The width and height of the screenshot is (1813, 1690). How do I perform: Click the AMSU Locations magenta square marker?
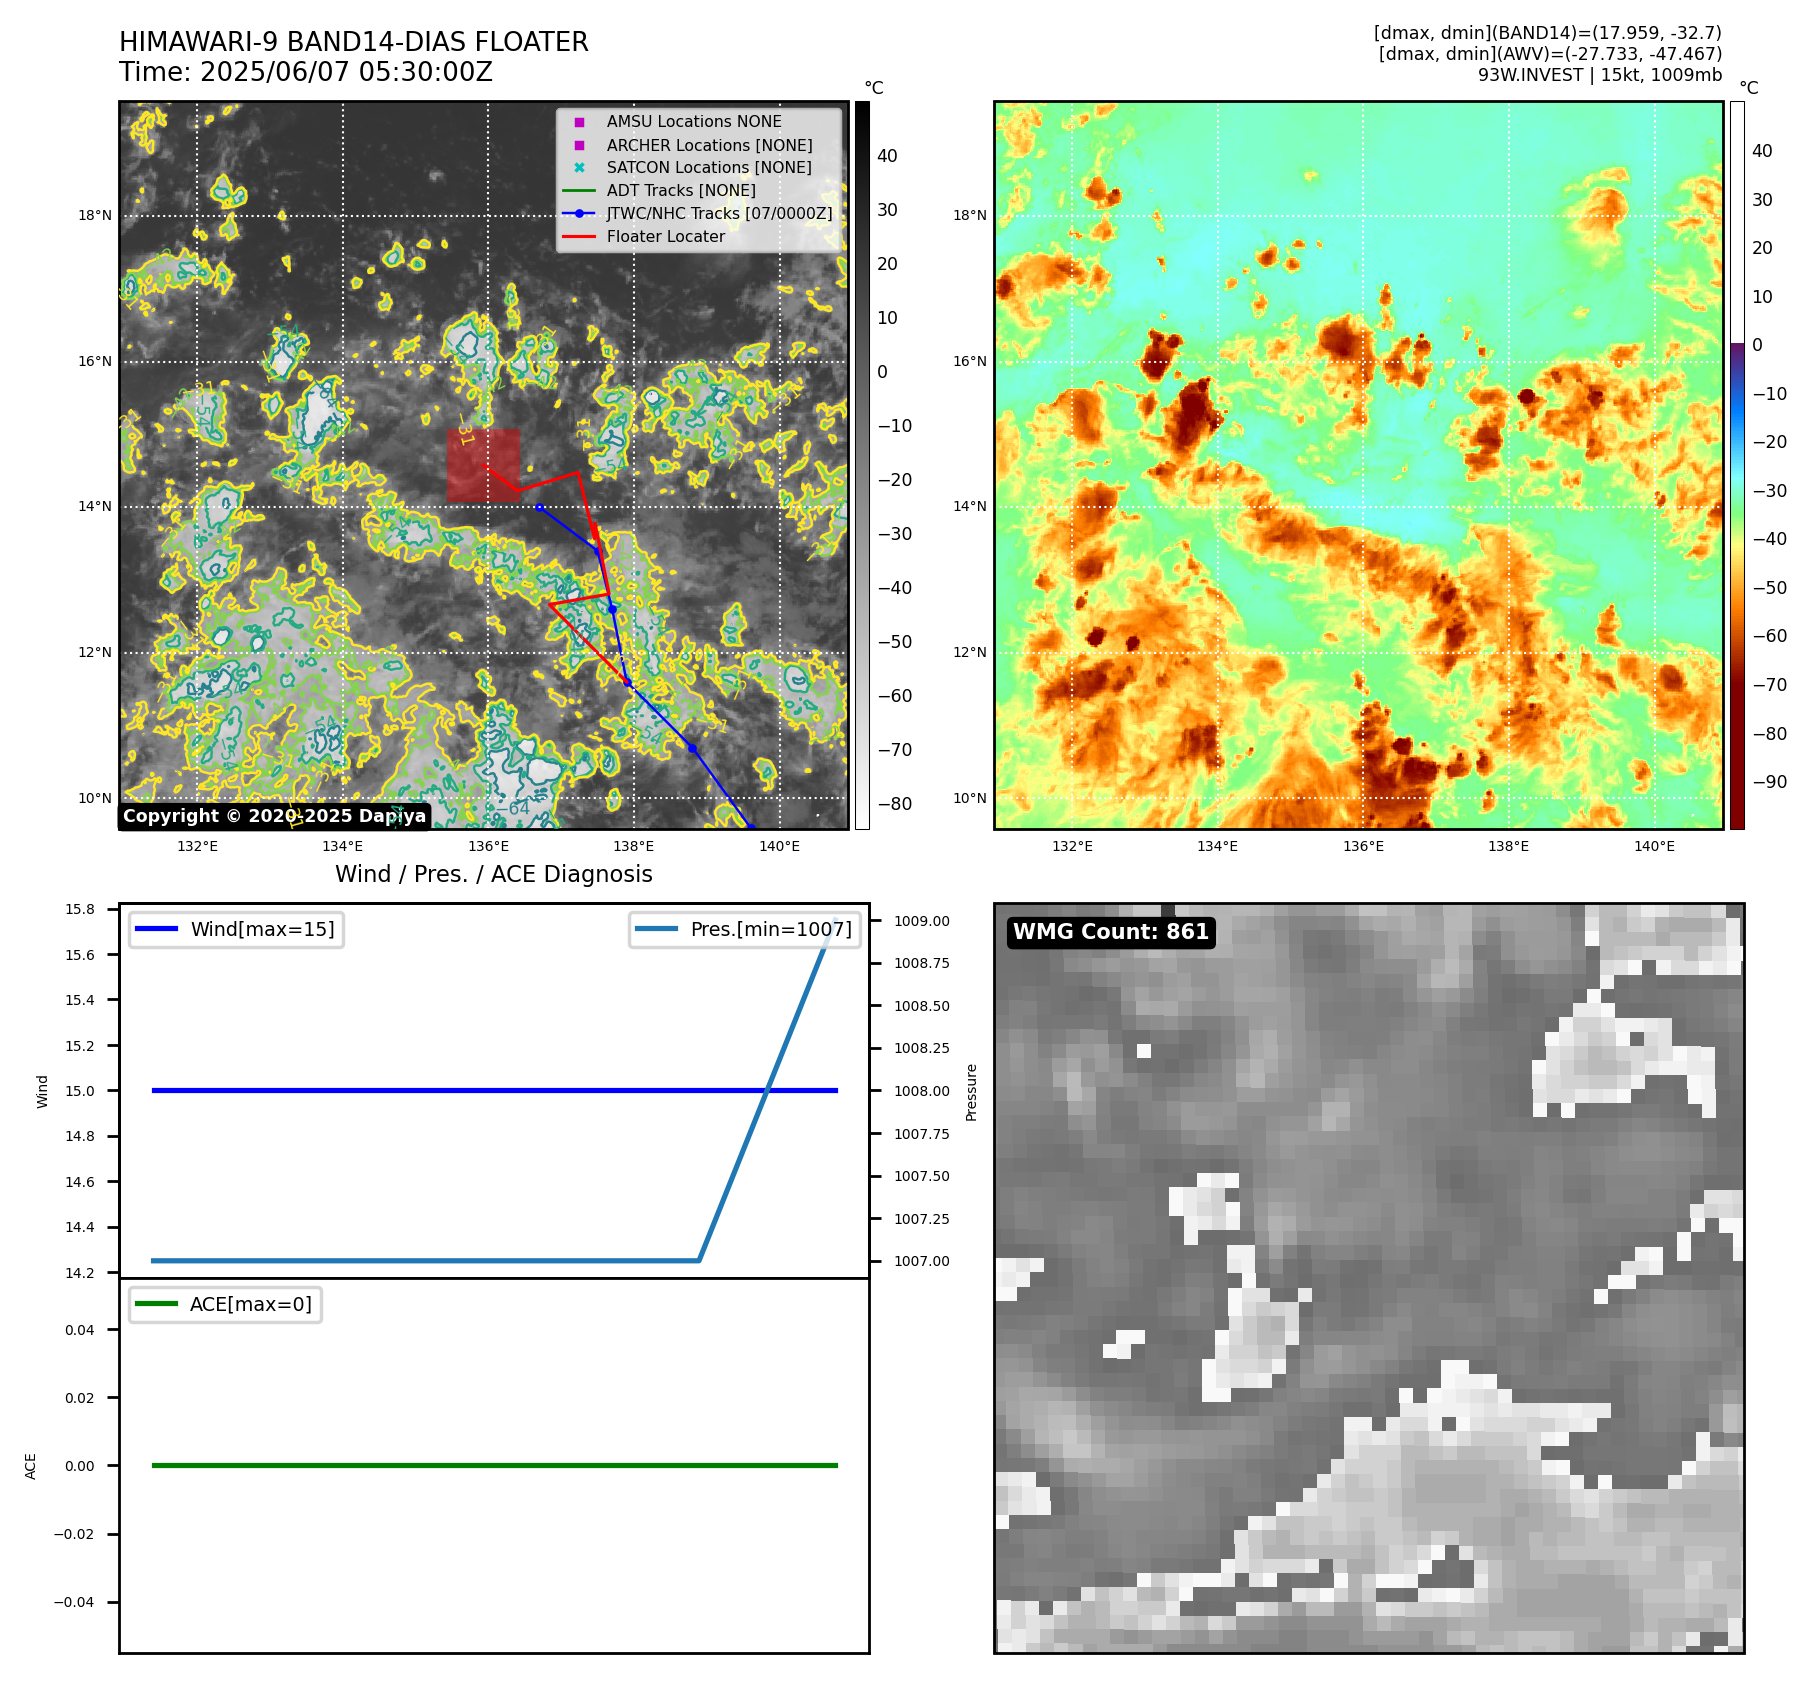(579, 122)
